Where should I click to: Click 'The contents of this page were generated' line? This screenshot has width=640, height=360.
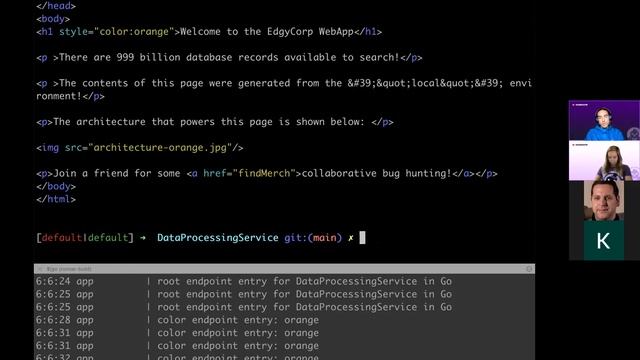pyautogui.click(x=284, y=89)
